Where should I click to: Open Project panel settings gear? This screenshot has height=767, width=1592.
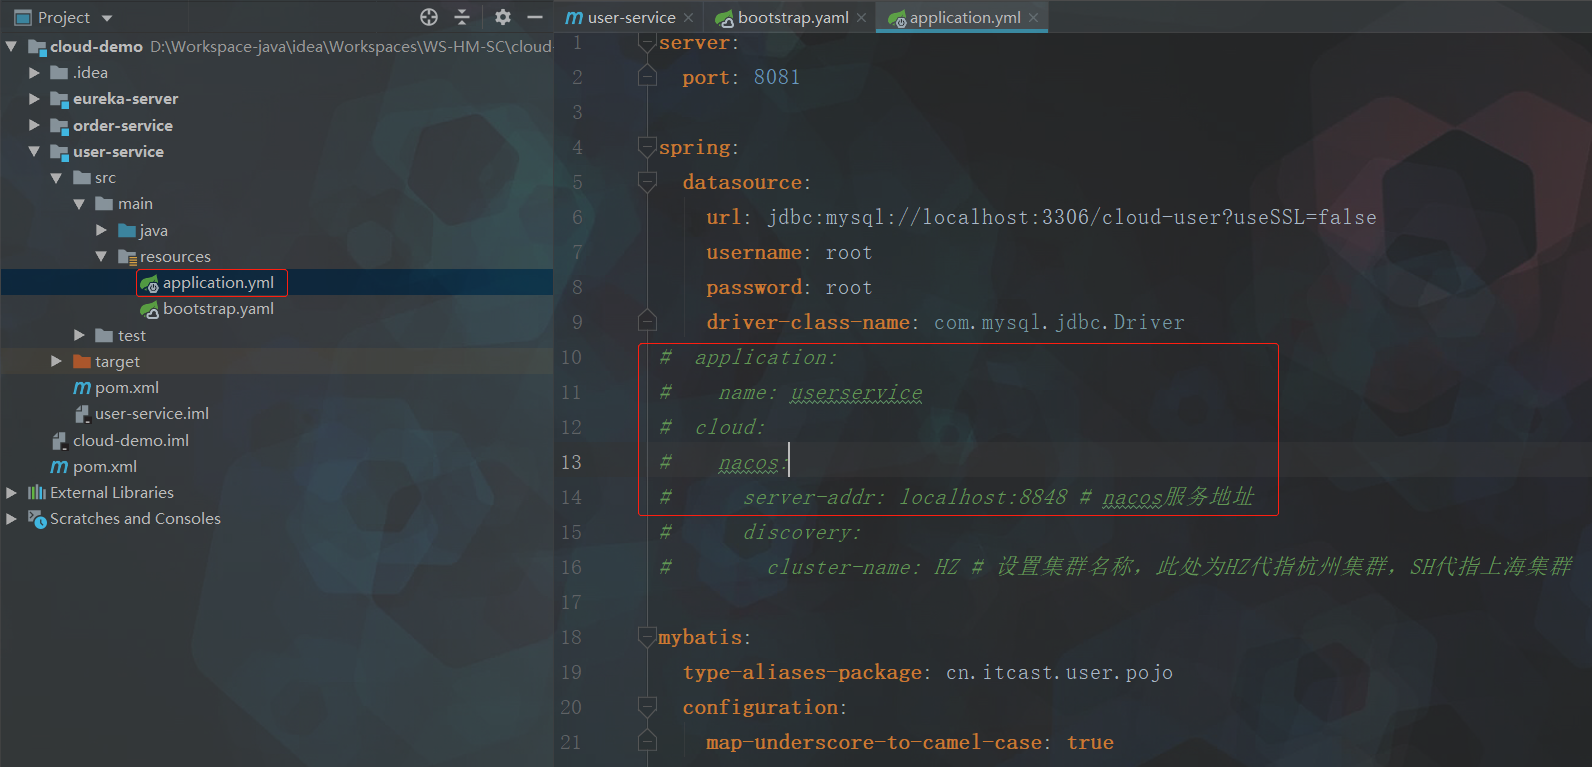(x=503, y=17)
